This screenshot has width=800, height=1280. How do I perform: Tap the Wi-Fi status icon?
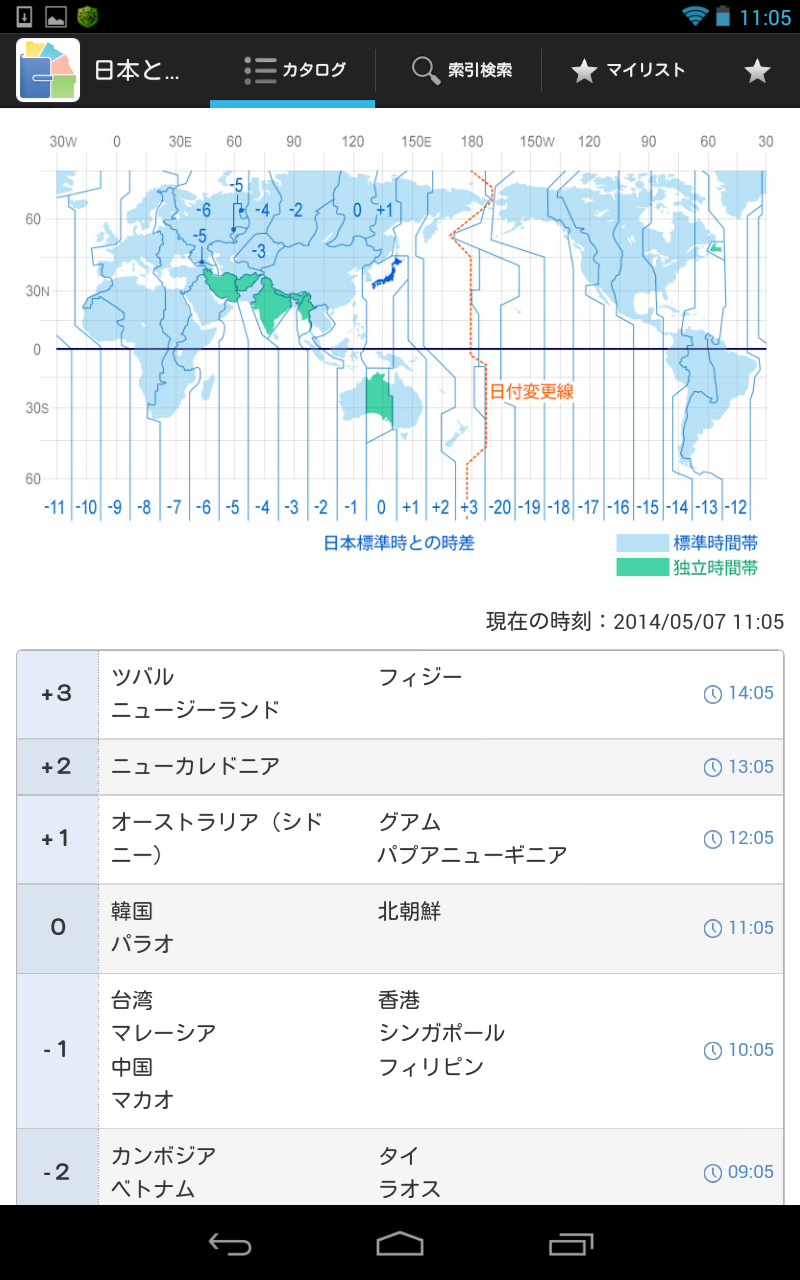695,16
